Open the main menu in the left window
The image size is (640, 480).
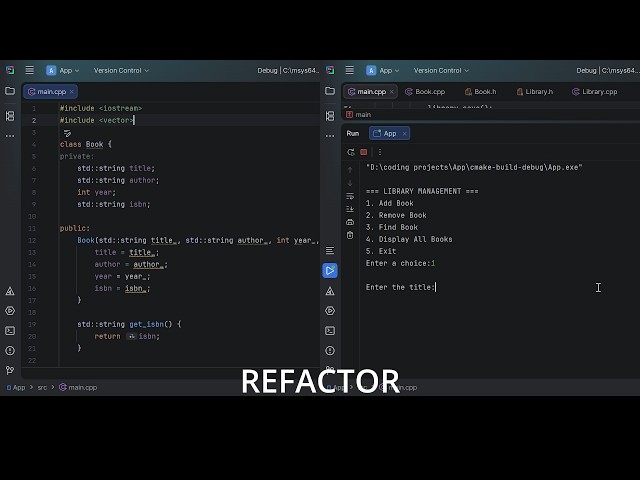(x=29, y=70)
